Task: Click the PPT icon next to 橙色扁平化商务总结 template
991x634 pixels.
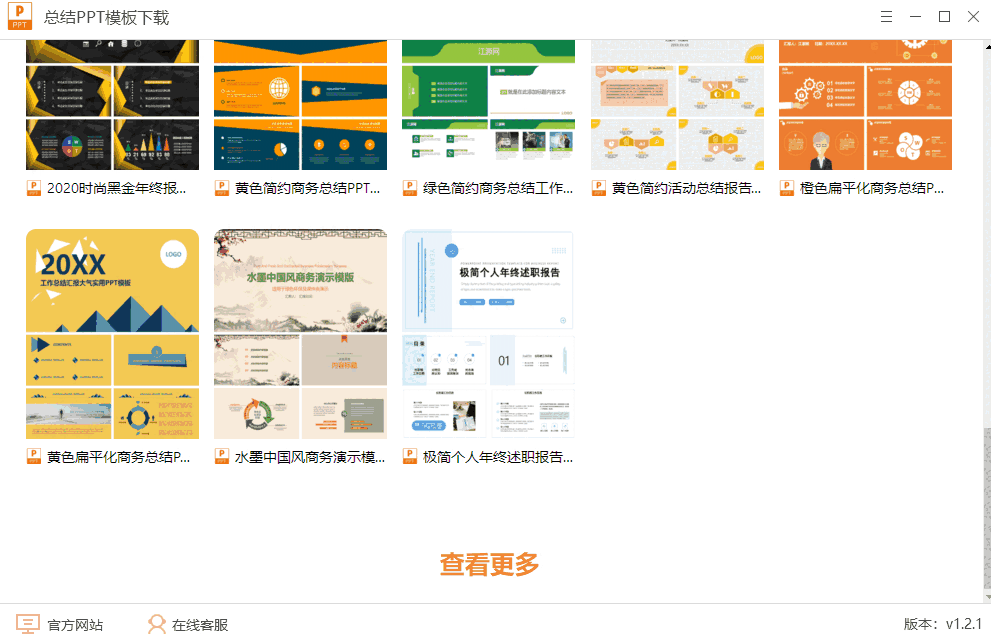Action: coord(787,186)
